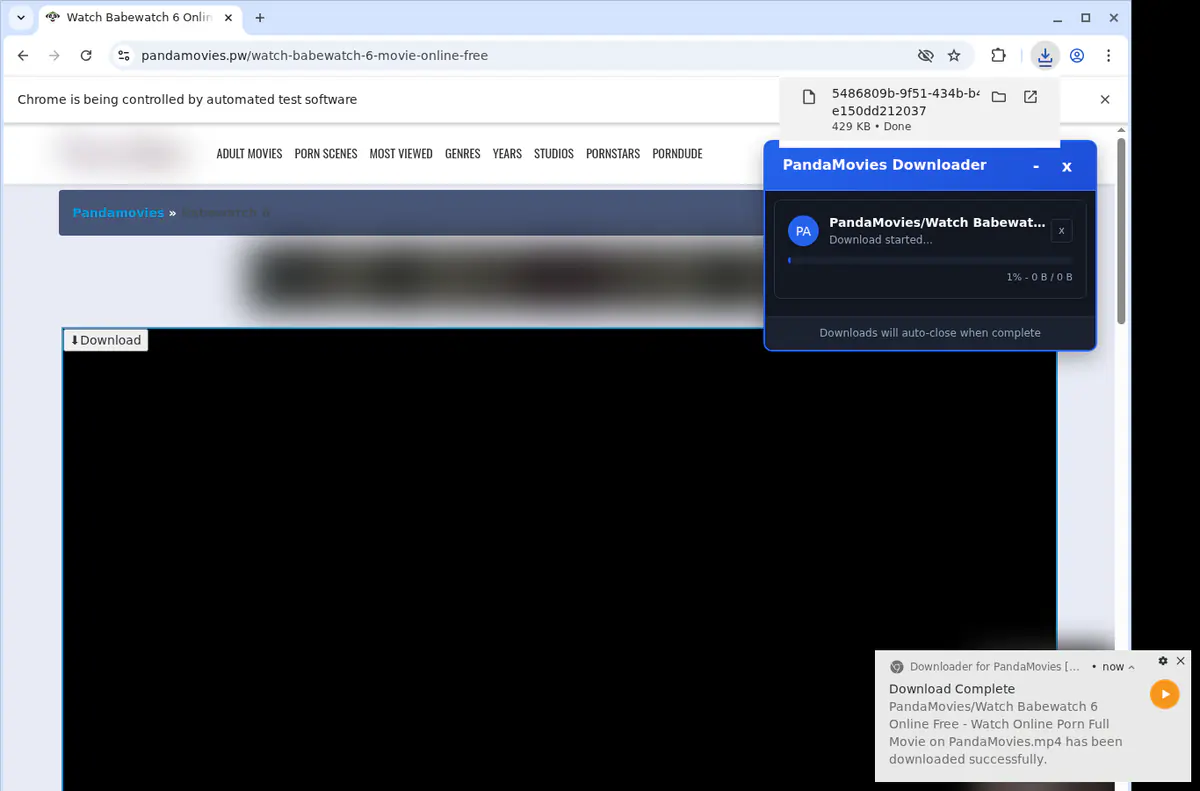1200x791 pixels.
Task: Open Porn Scenes menu
Action: coord(326,154)
